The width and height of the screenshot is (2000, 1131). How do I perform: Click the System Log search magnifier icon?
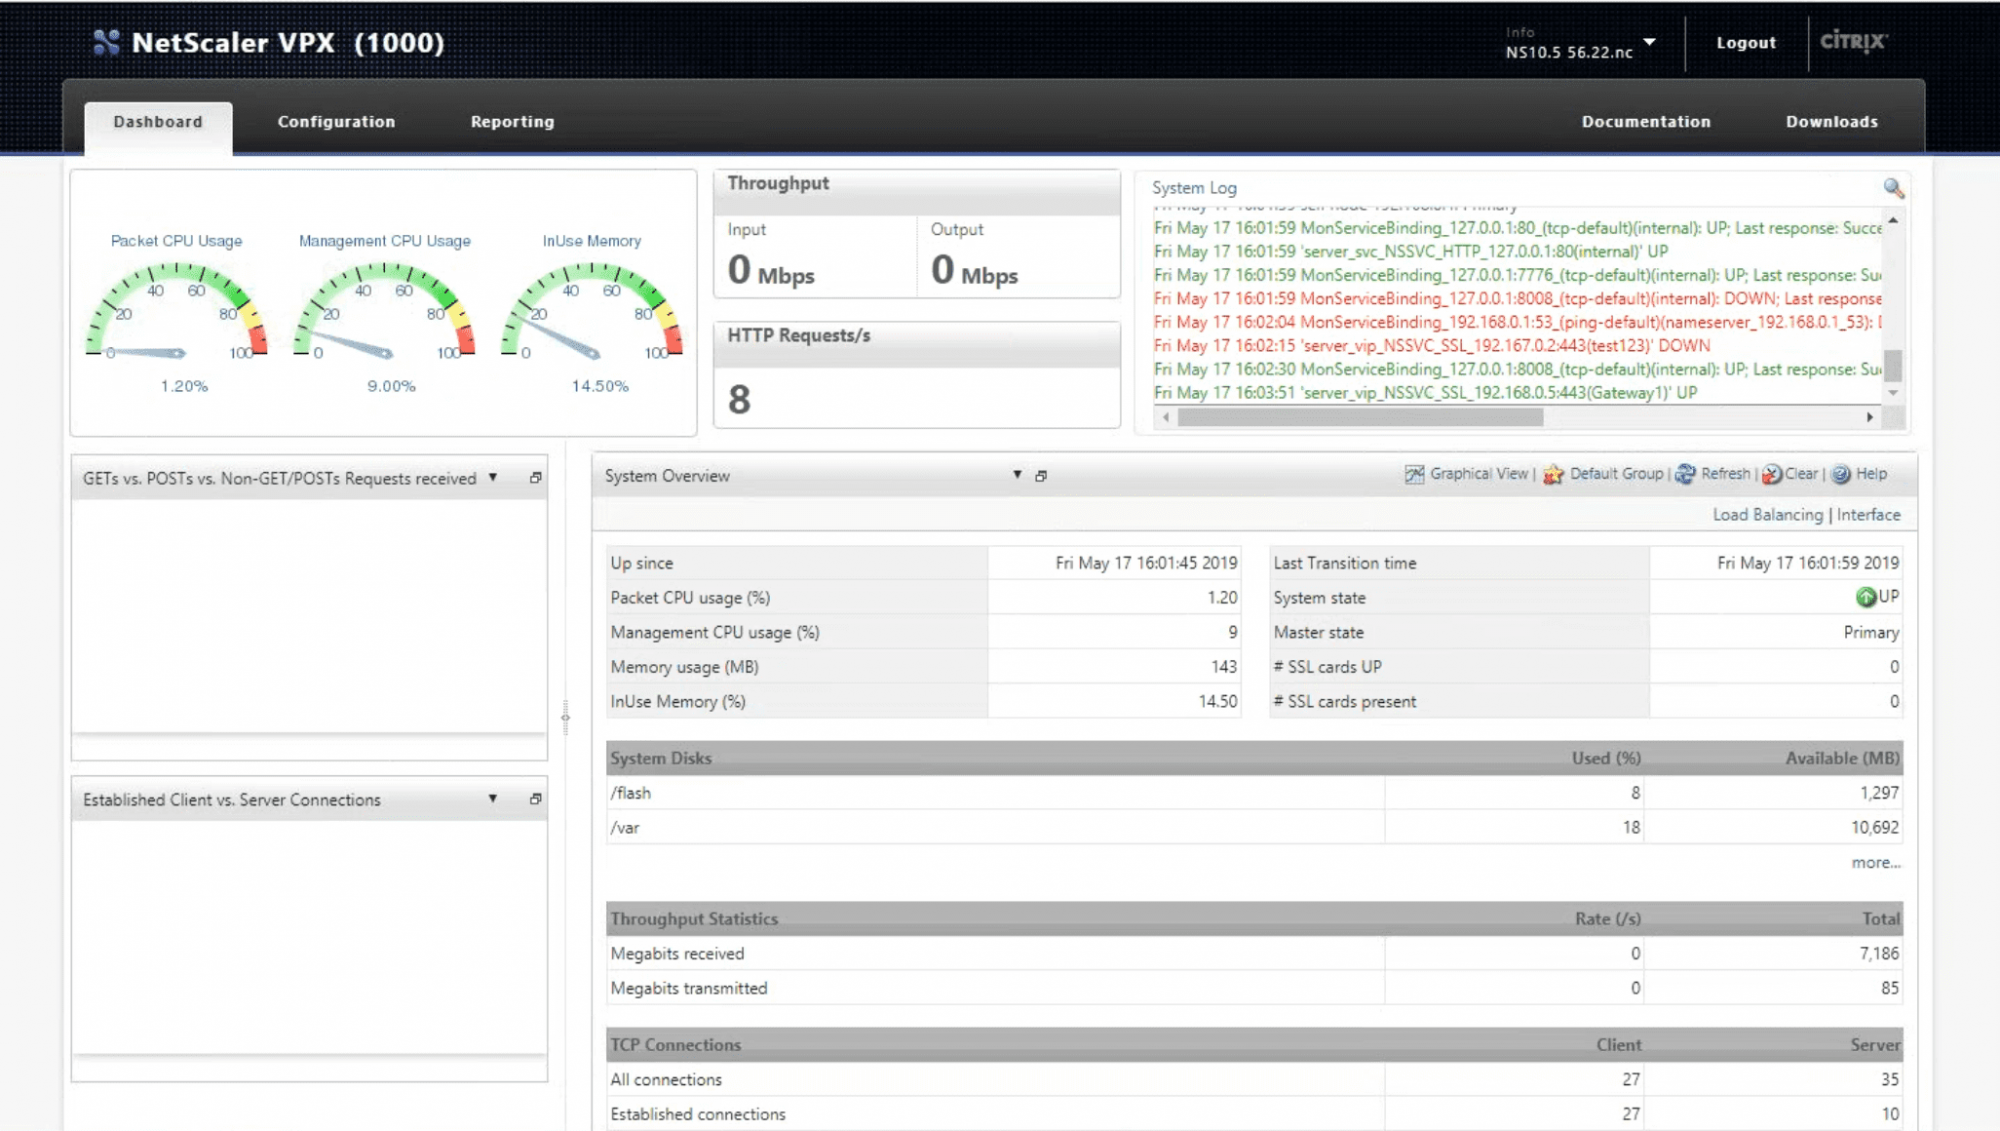1892,188
